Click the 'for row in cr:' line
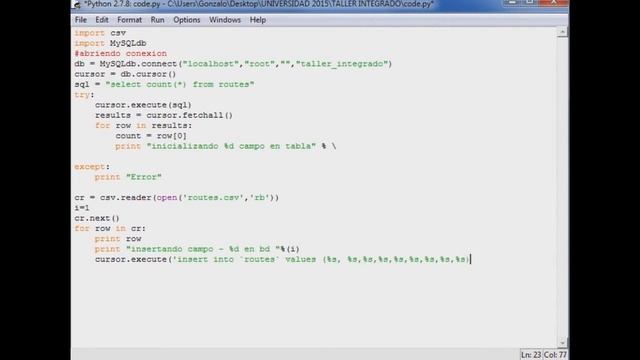This screenshot has height=360, width=640. 110,229
